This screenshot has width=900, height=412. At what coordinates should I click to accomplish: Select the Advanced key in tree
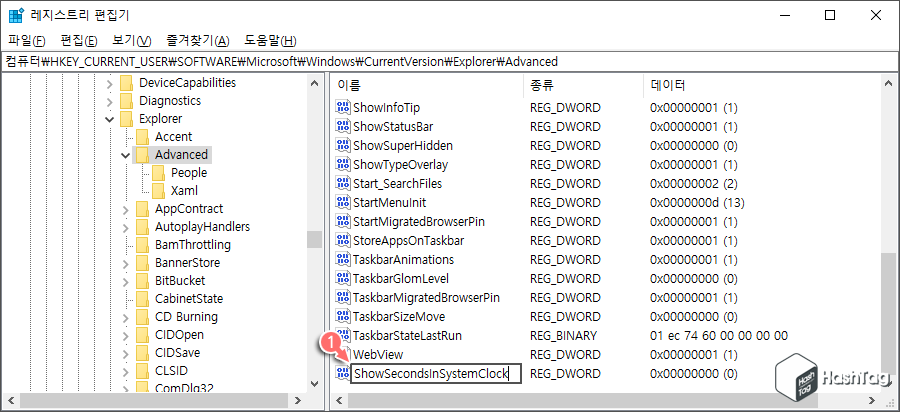[x=181, y=155]
